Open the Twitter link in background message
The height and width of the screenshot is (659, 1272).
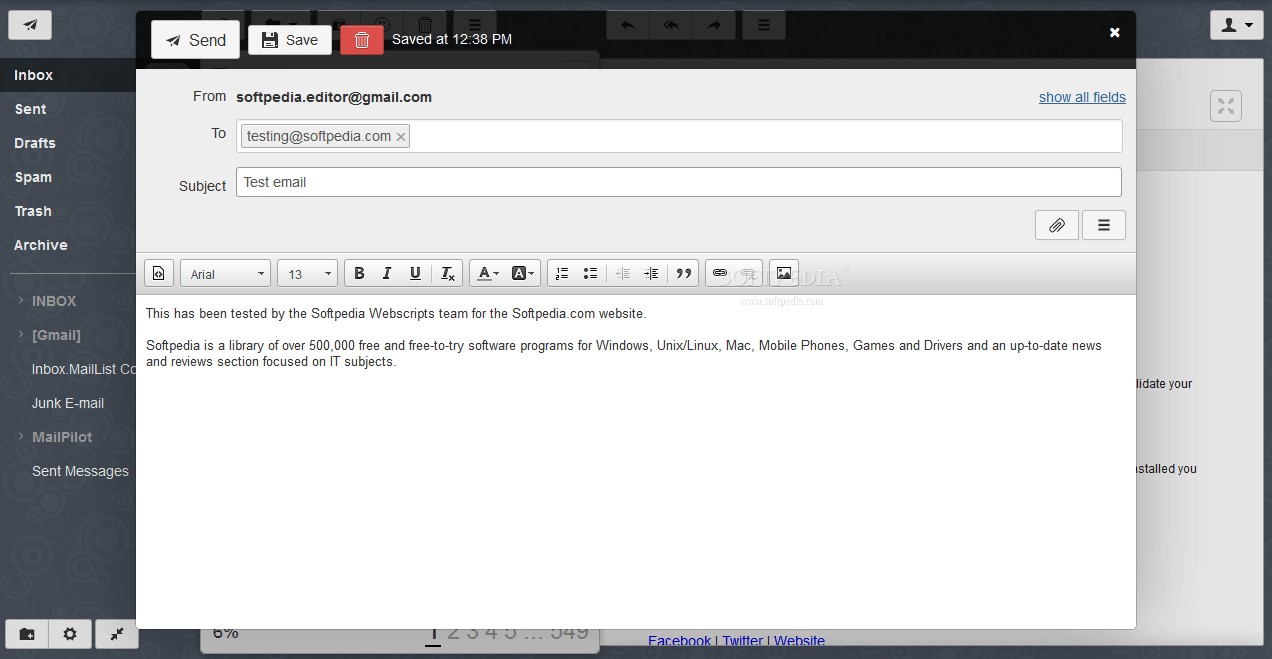(742, 641)
